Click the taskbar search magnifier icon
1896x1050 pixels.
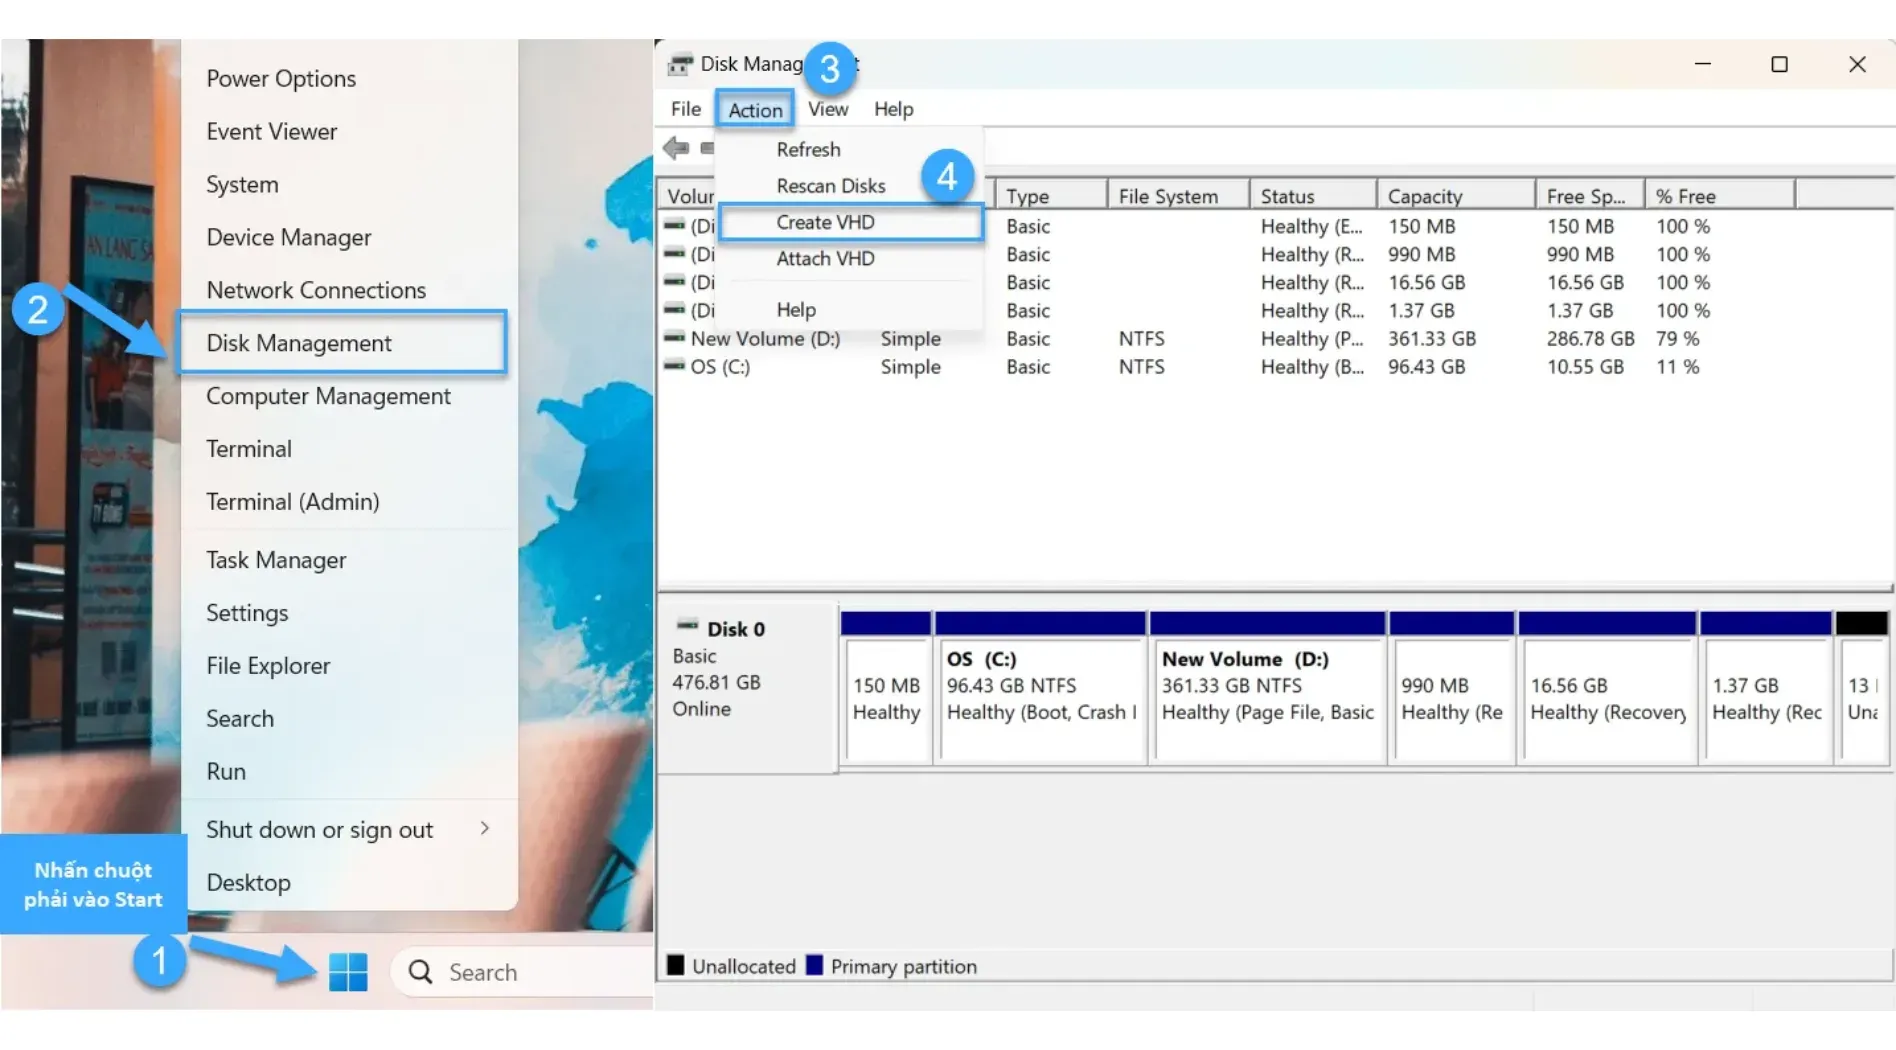421,972
